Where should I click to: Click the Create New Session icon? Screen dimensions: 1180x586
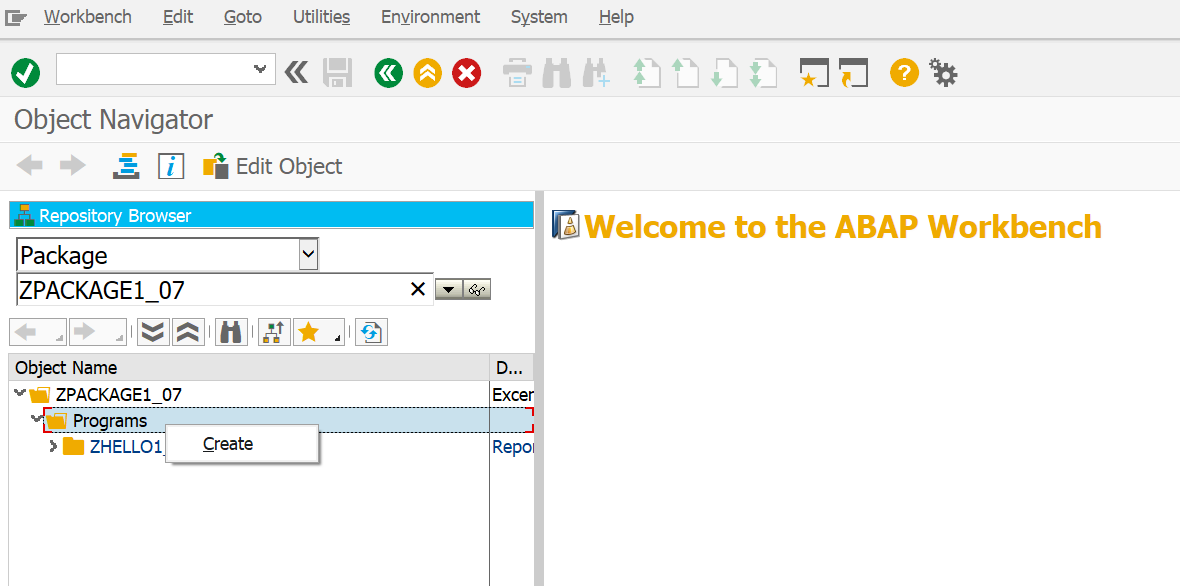814,73
